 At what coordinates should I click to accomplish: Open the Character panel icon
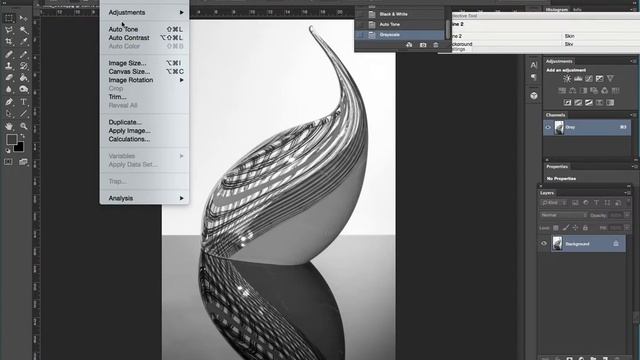pyautogui.click(x=534, y=65)
